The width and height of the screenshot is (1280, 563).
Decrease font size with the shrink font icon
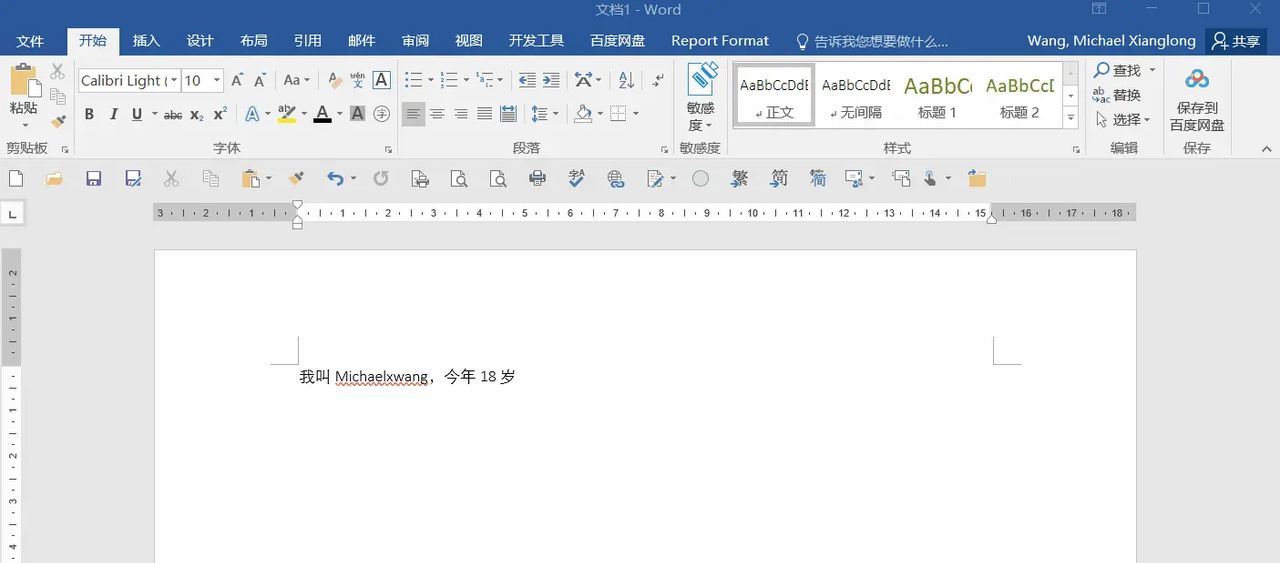coord(260,80)
